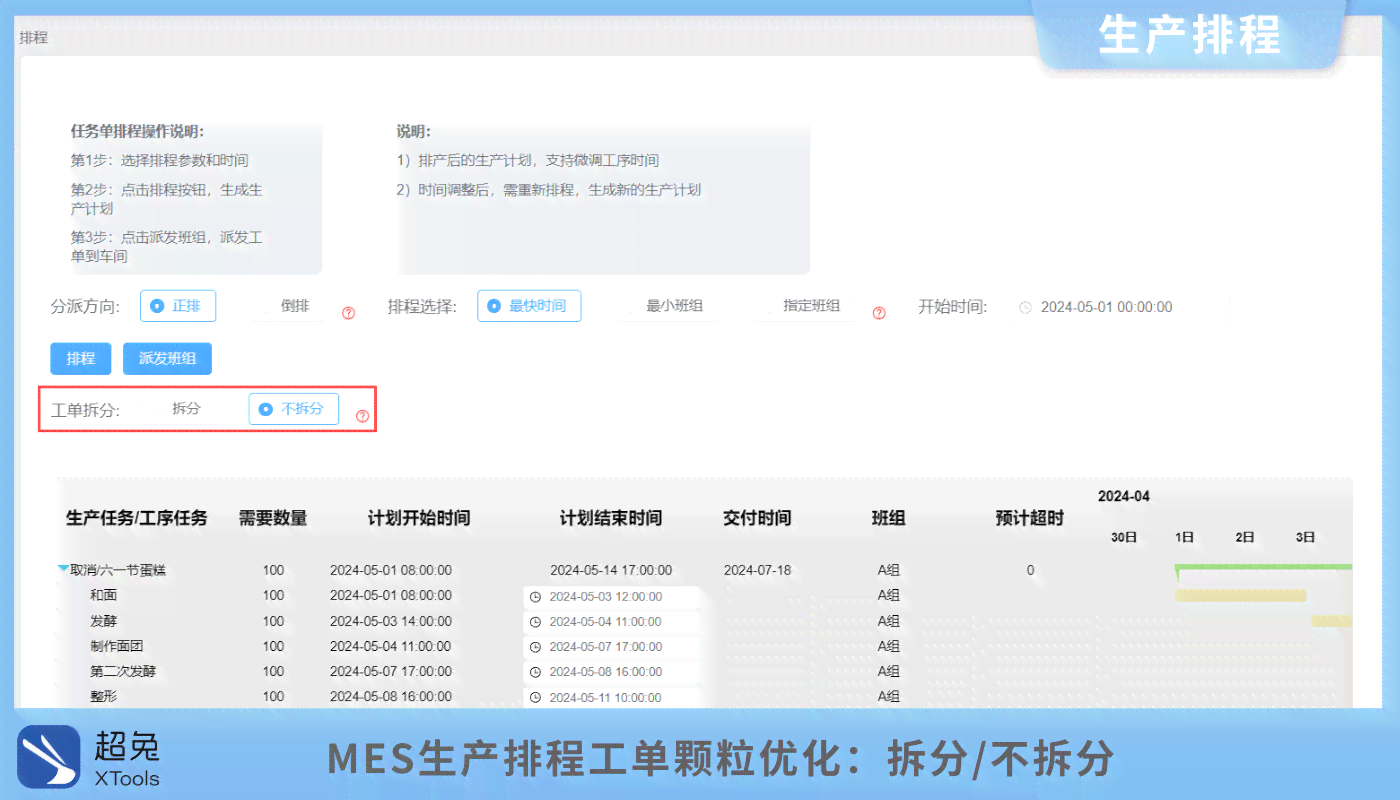Screen dimensions: 1400x800
Task: Click the 需要数量 column header
Action: 273,518
